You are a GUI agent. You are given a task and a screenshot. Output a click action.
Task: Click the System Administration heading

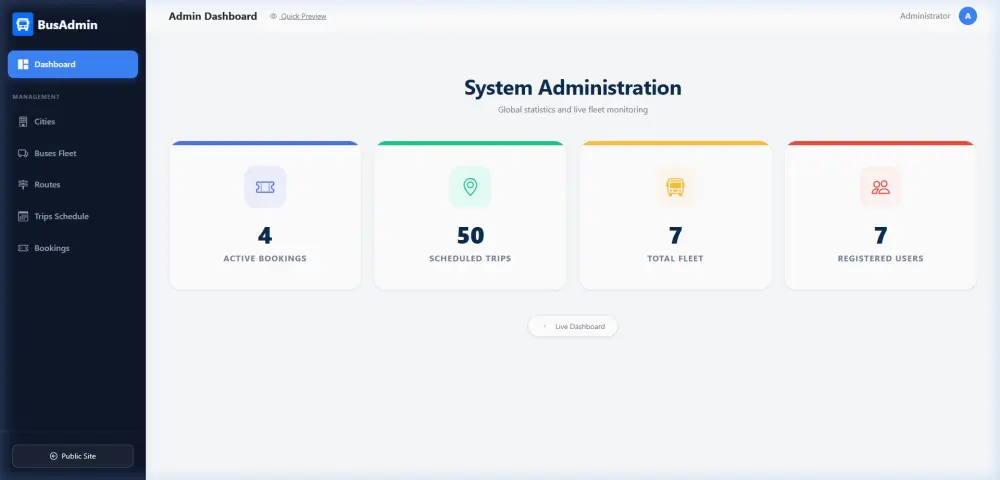pyautogui.click(x=573, y=88)
